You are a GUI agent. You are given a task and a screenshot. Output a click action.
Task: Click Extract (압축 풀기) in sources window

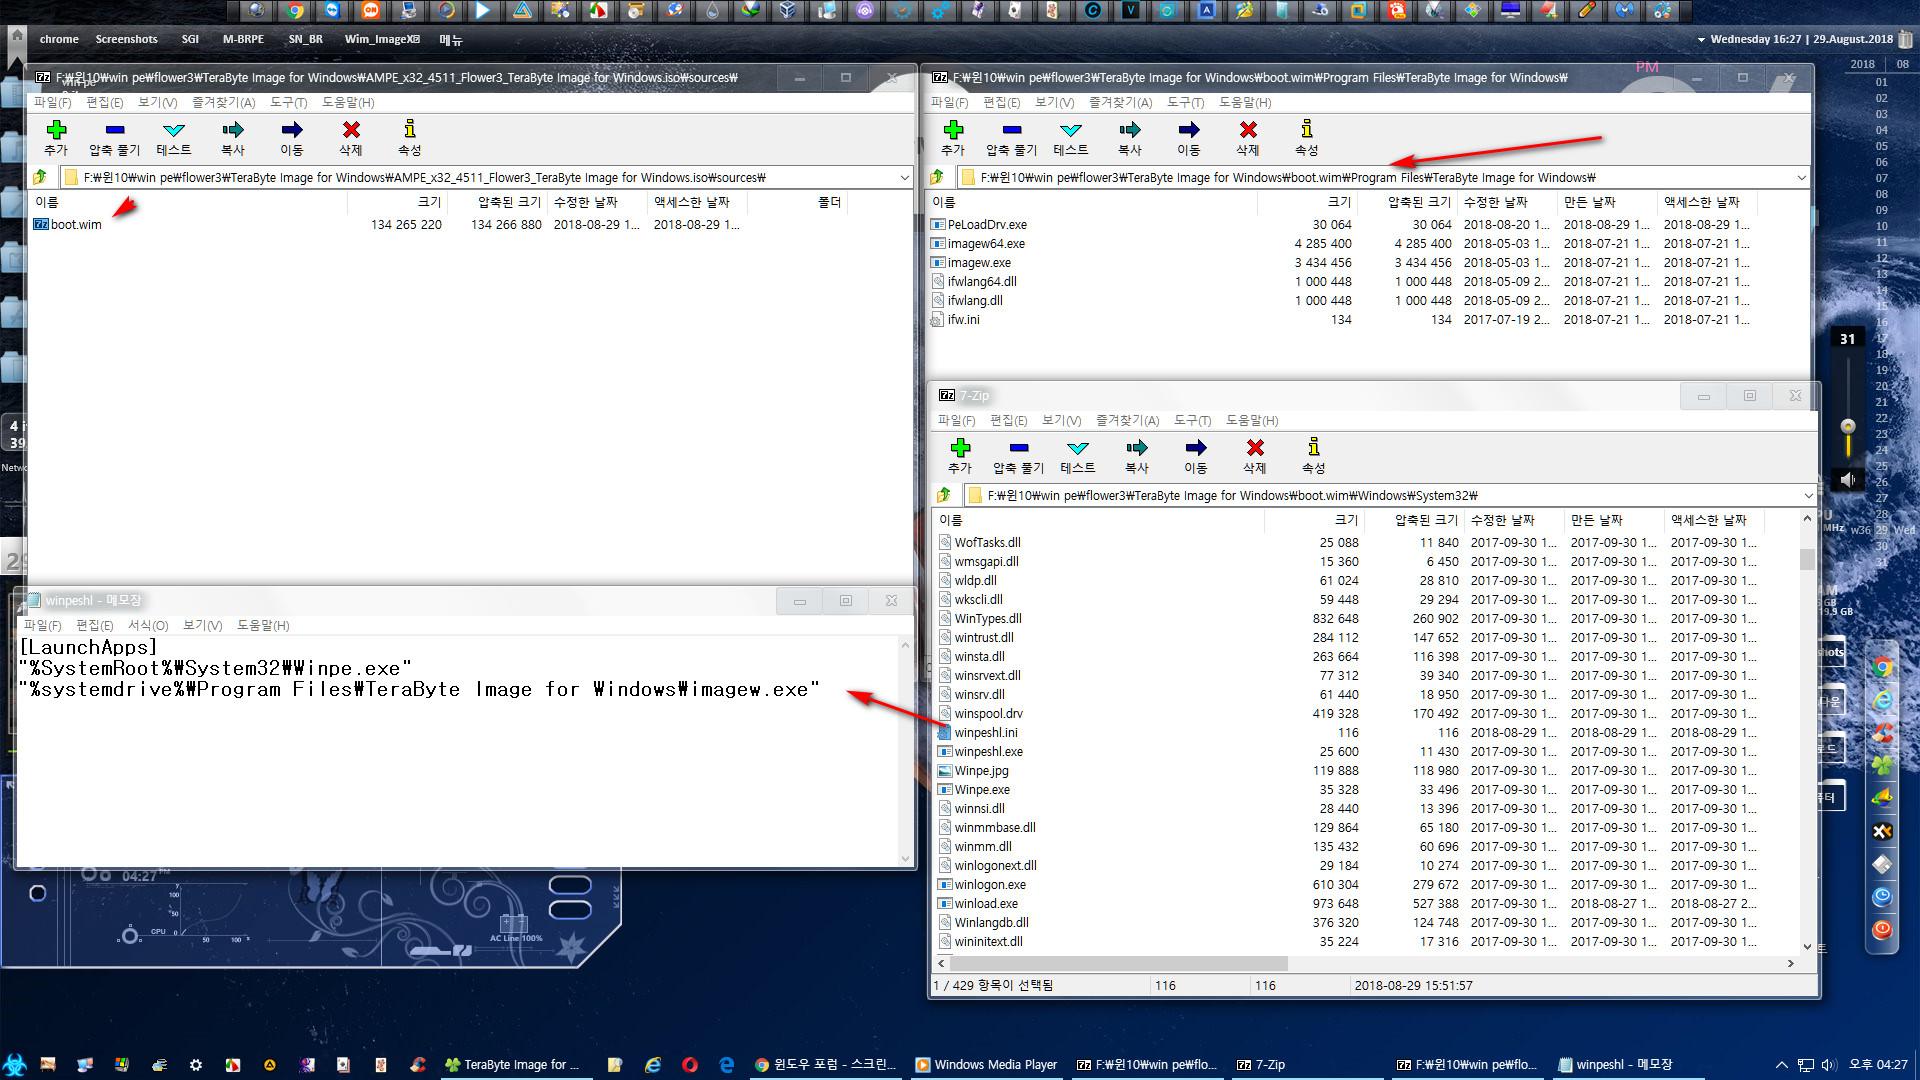(x=114, y=138)
